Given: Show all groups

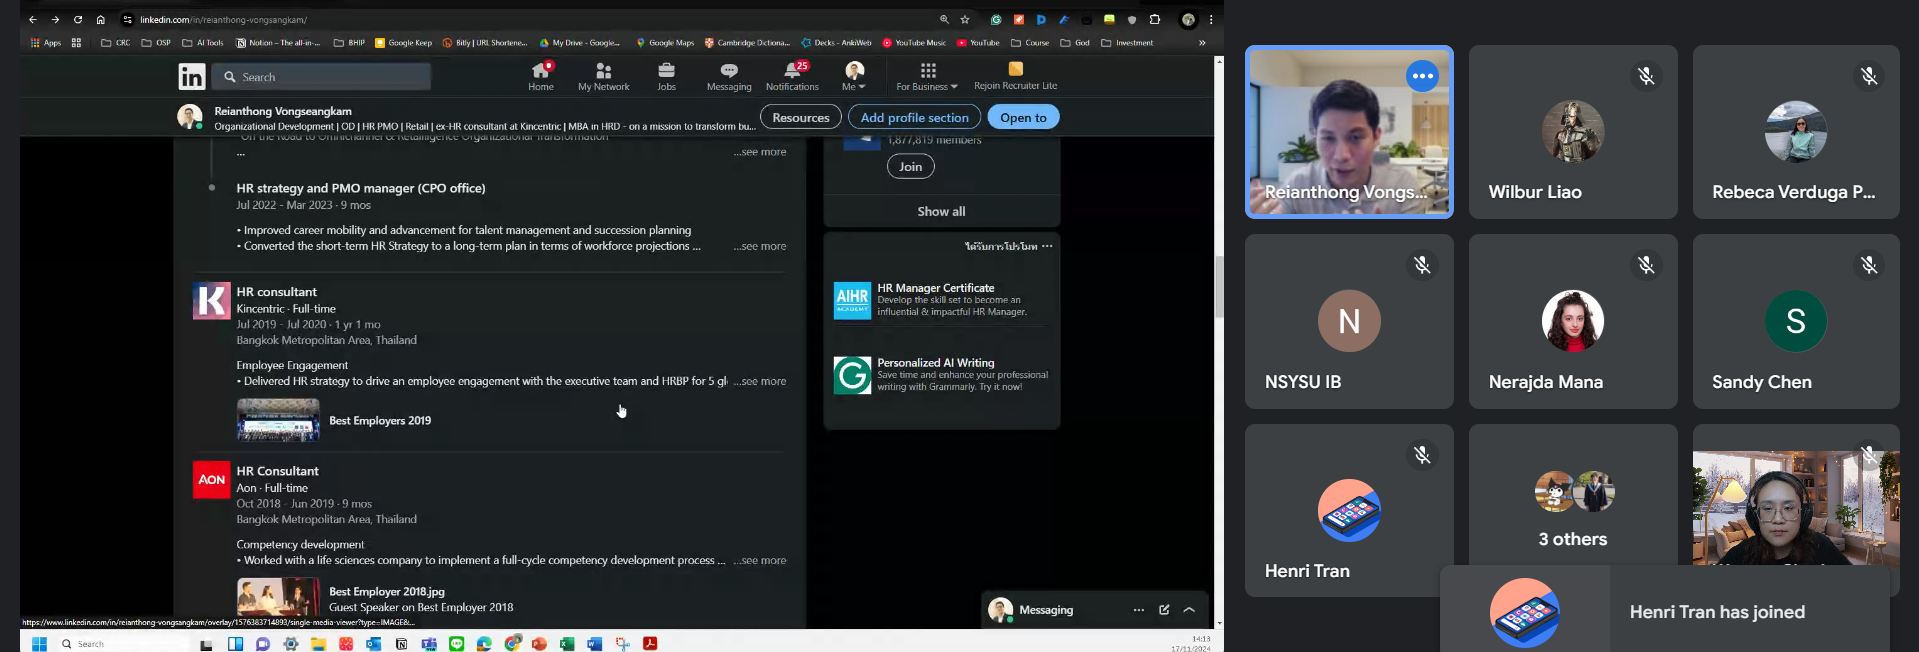Looking at the screenshot, I should tap(941, 211).
